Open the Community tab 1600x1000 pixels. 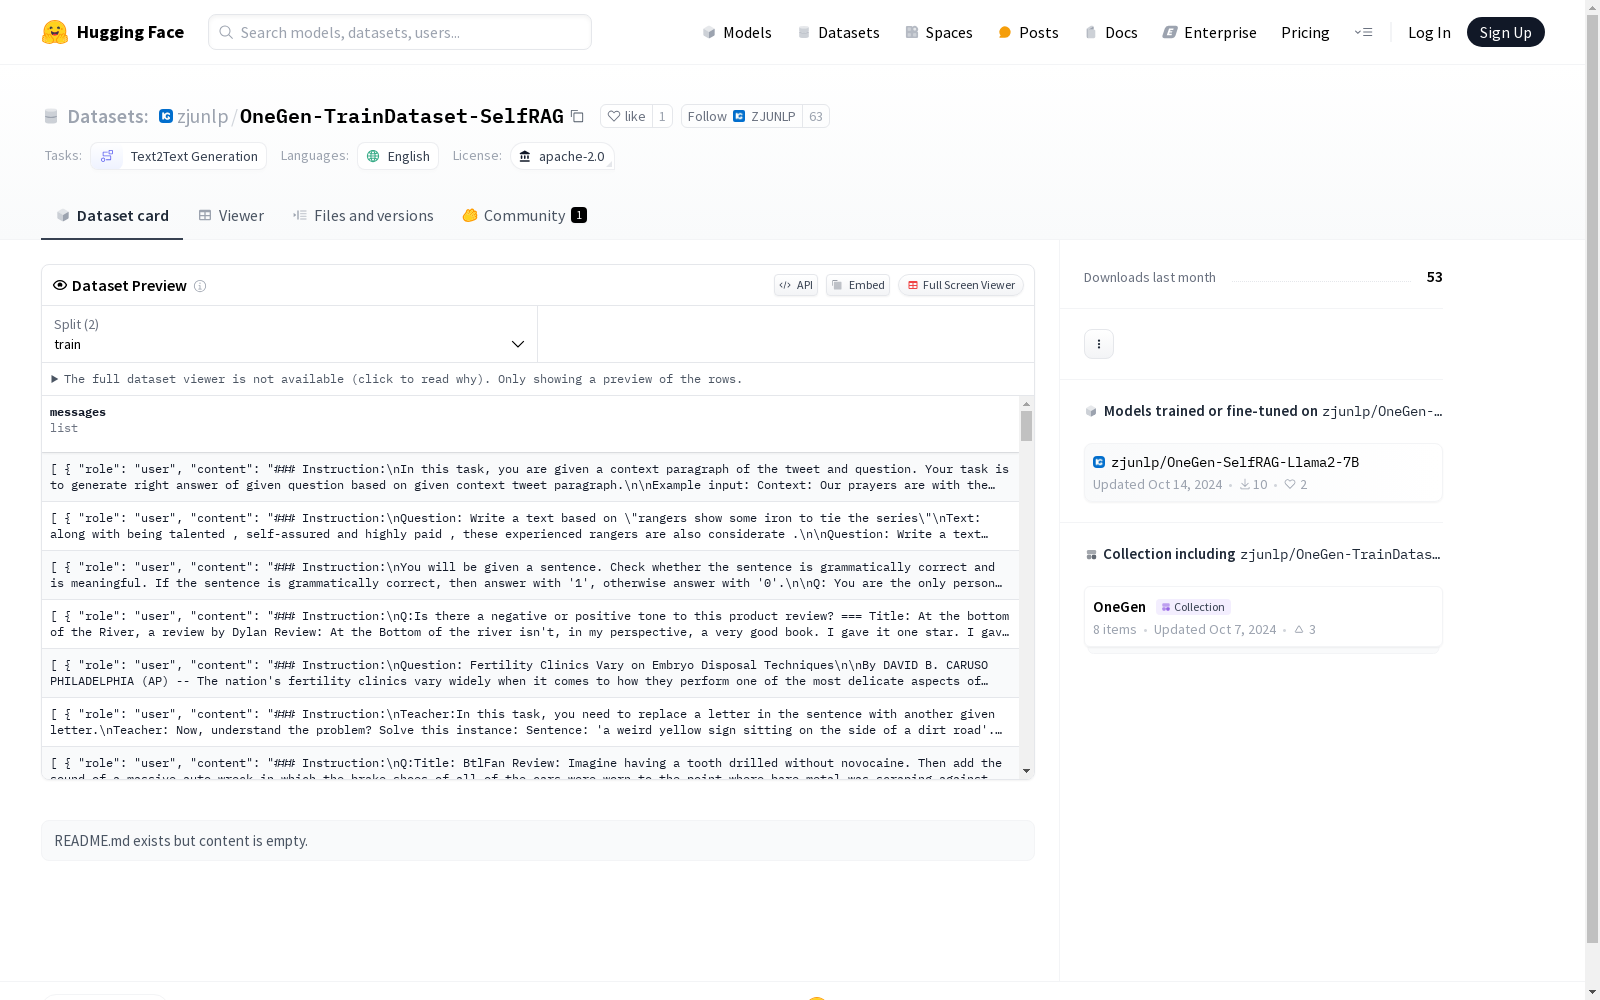525,216
